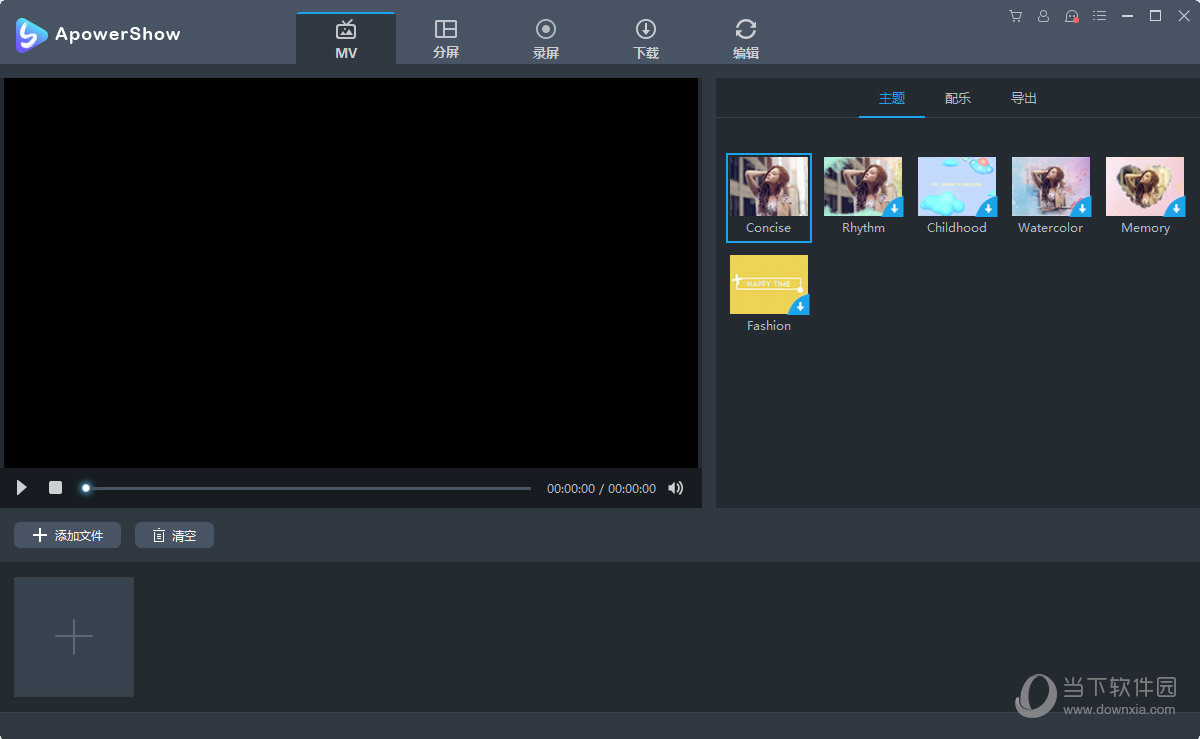Open the support chat icon
This screenshot has height=739, width=1200.
tap(1072, 16)
